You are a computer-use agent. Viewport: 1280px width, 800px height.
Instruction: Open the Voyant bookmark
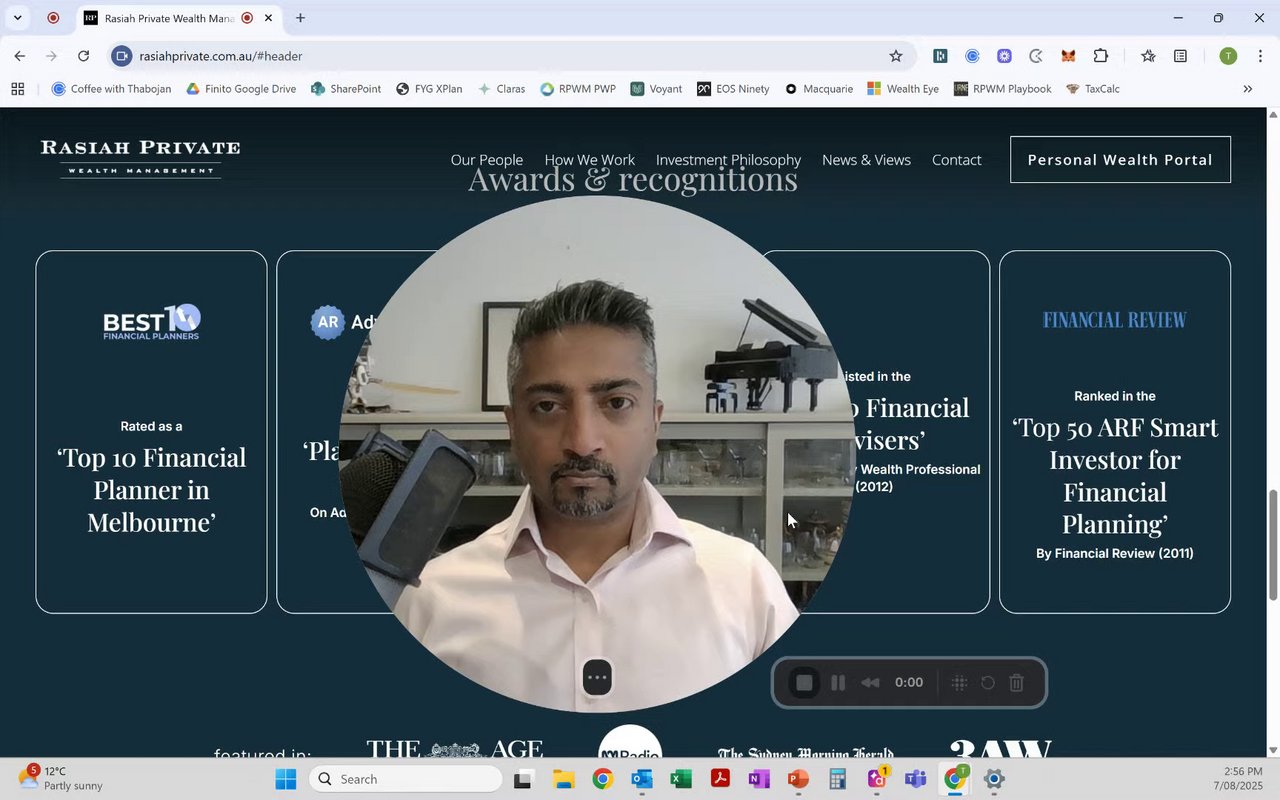[x=656, y=89]
